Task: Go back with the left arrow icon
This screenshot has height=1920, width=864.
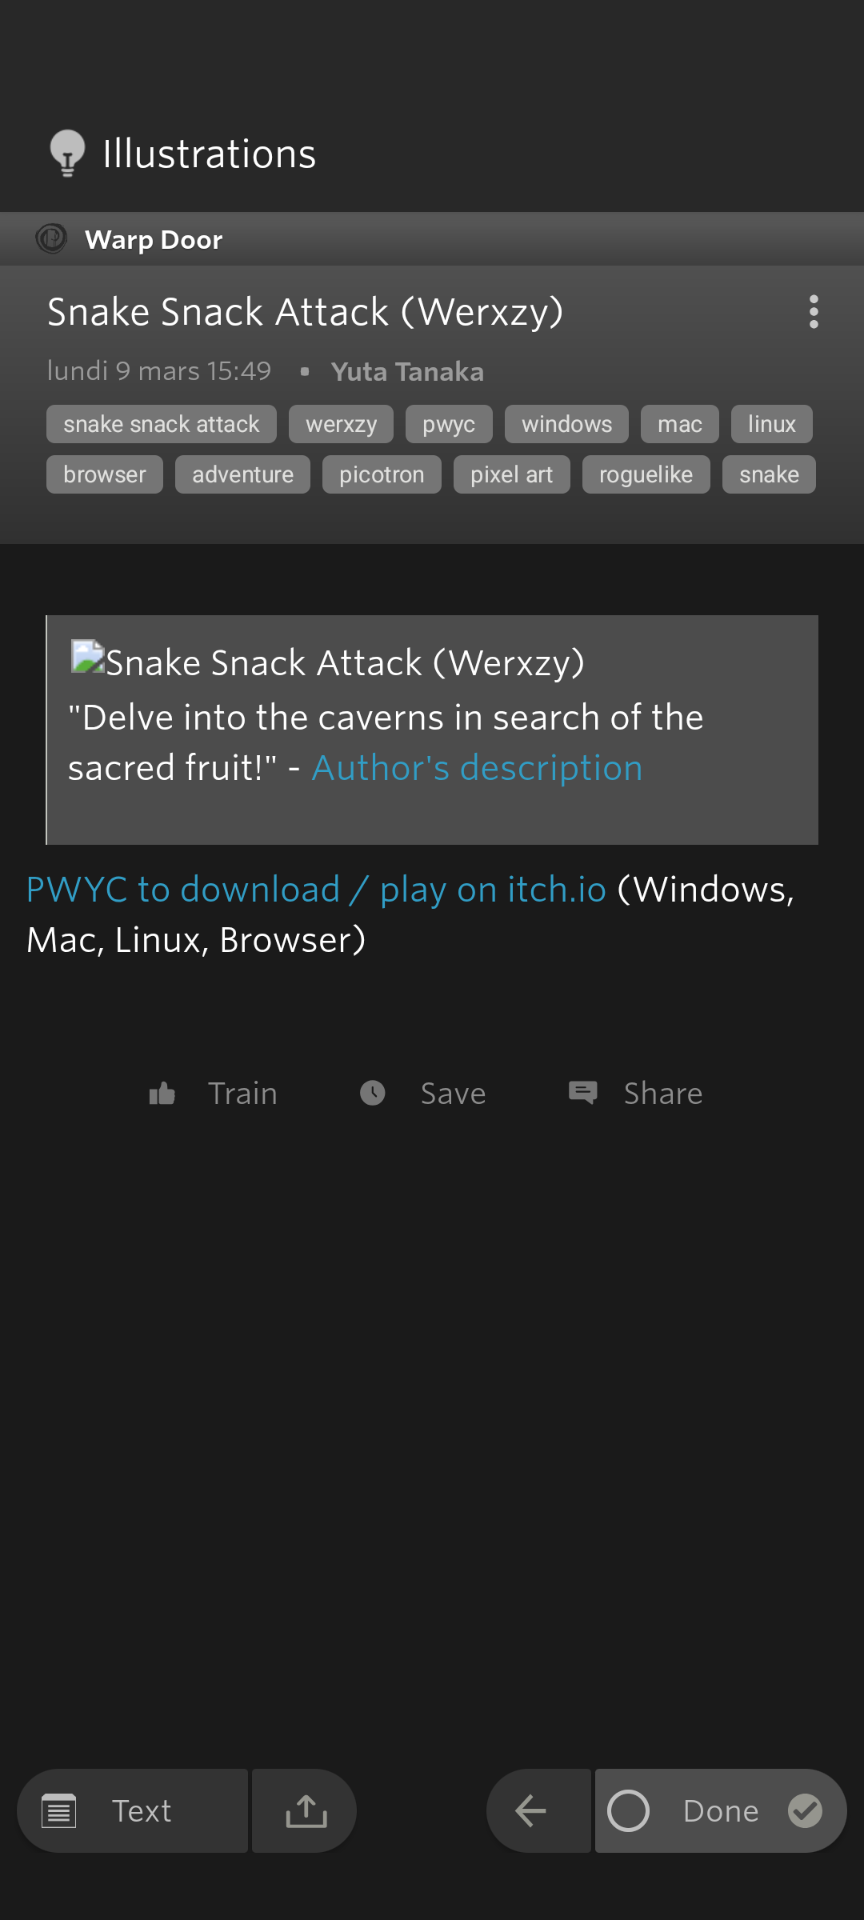Action: pos(531,1811)
